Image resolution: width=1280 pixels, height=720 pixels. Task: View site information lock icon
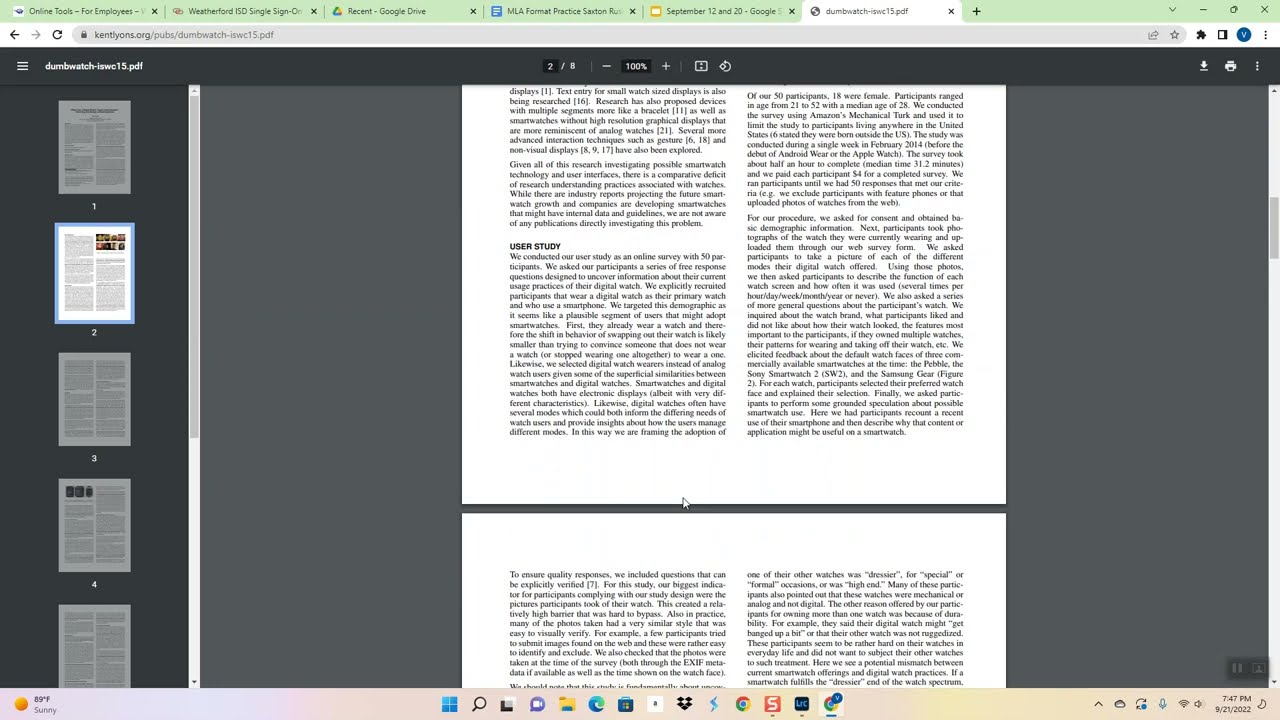[84, 35]
